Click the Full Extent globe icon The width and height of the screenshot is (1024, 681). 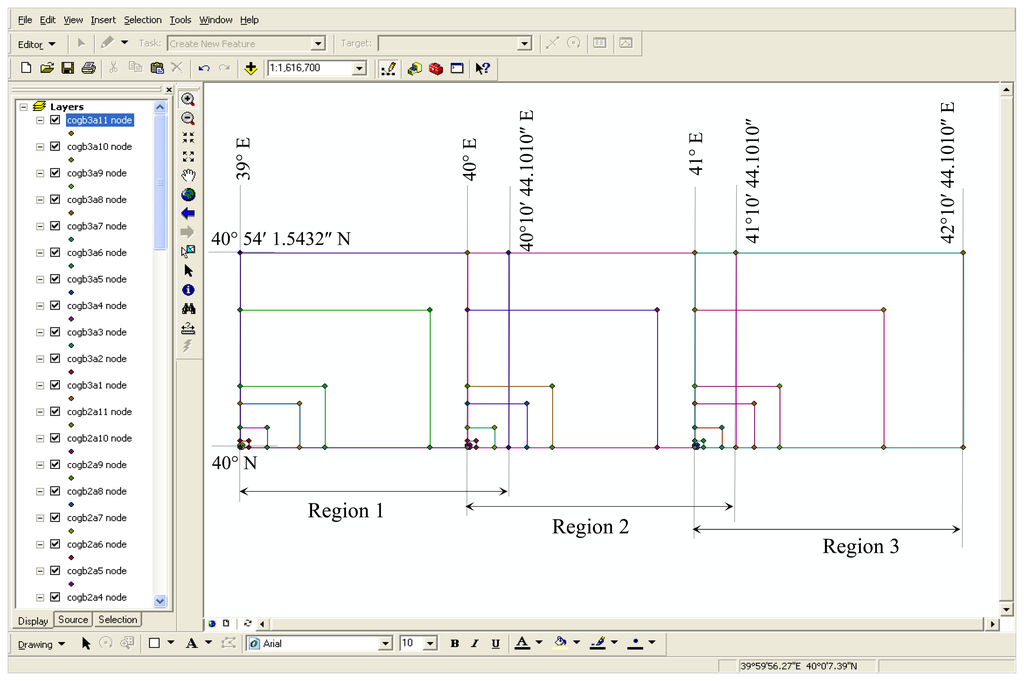tap(188, 195)
